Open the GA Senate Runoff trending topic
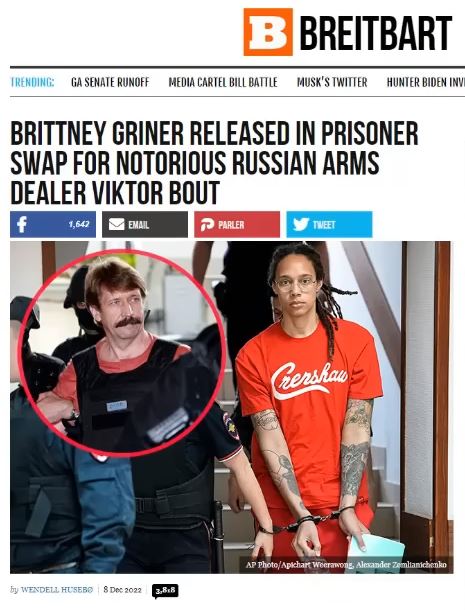This screenshot has height=610, width=465. tap(110, 82)
